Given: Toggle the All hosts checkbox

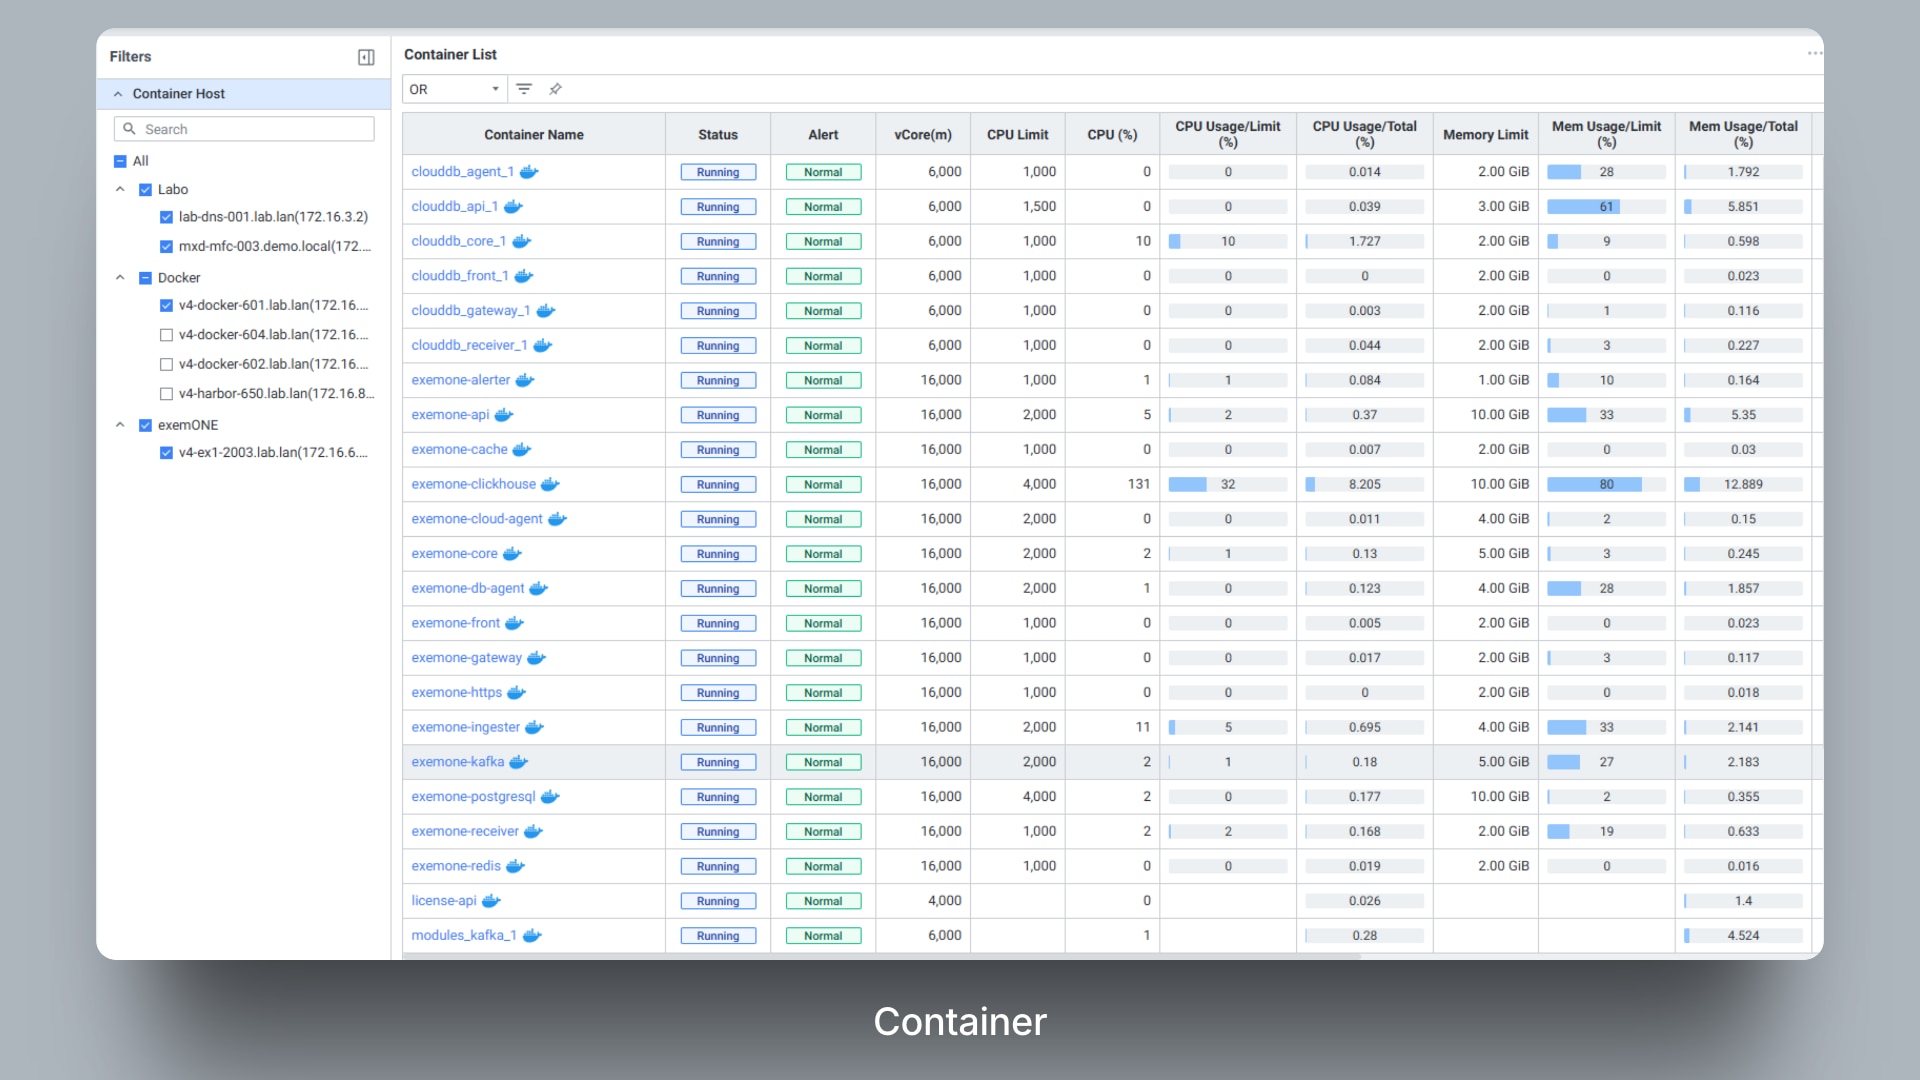Looking at the screenshot, I should pos(121,161).
